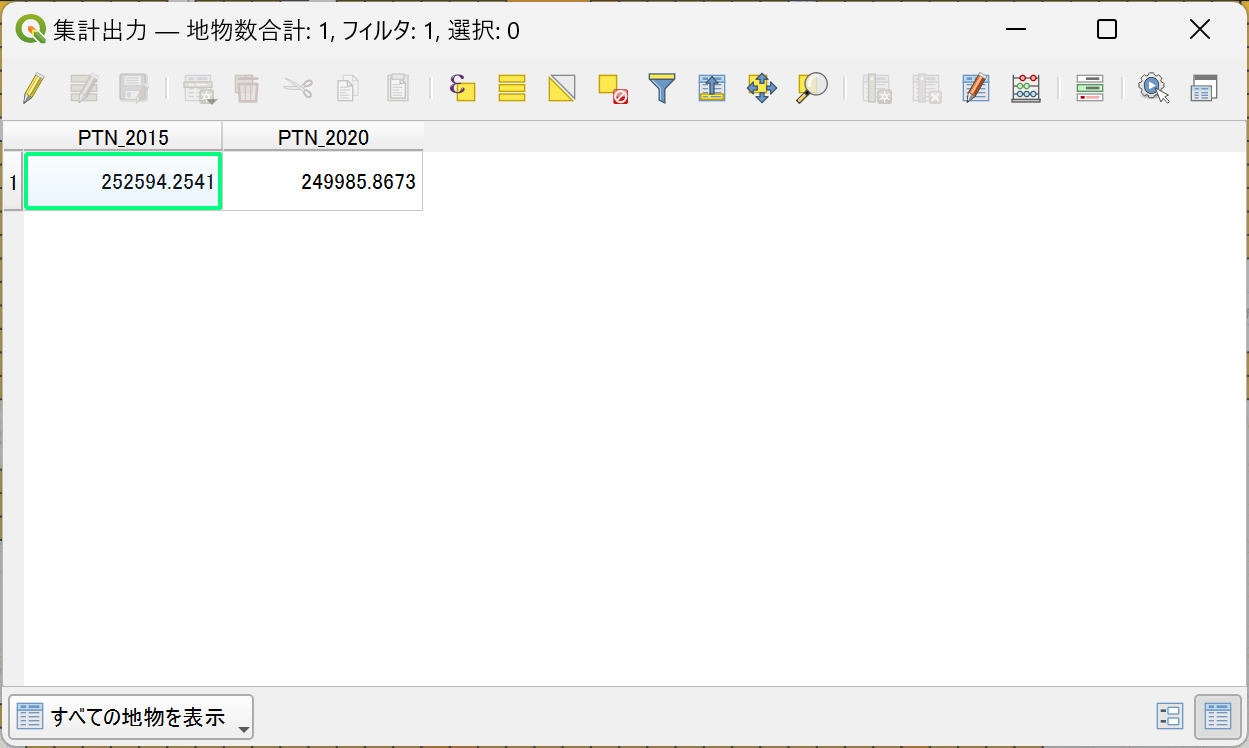Viewport: 1249px width, 748px height.
Task: Switch to form view
Action: point(1169,716)
